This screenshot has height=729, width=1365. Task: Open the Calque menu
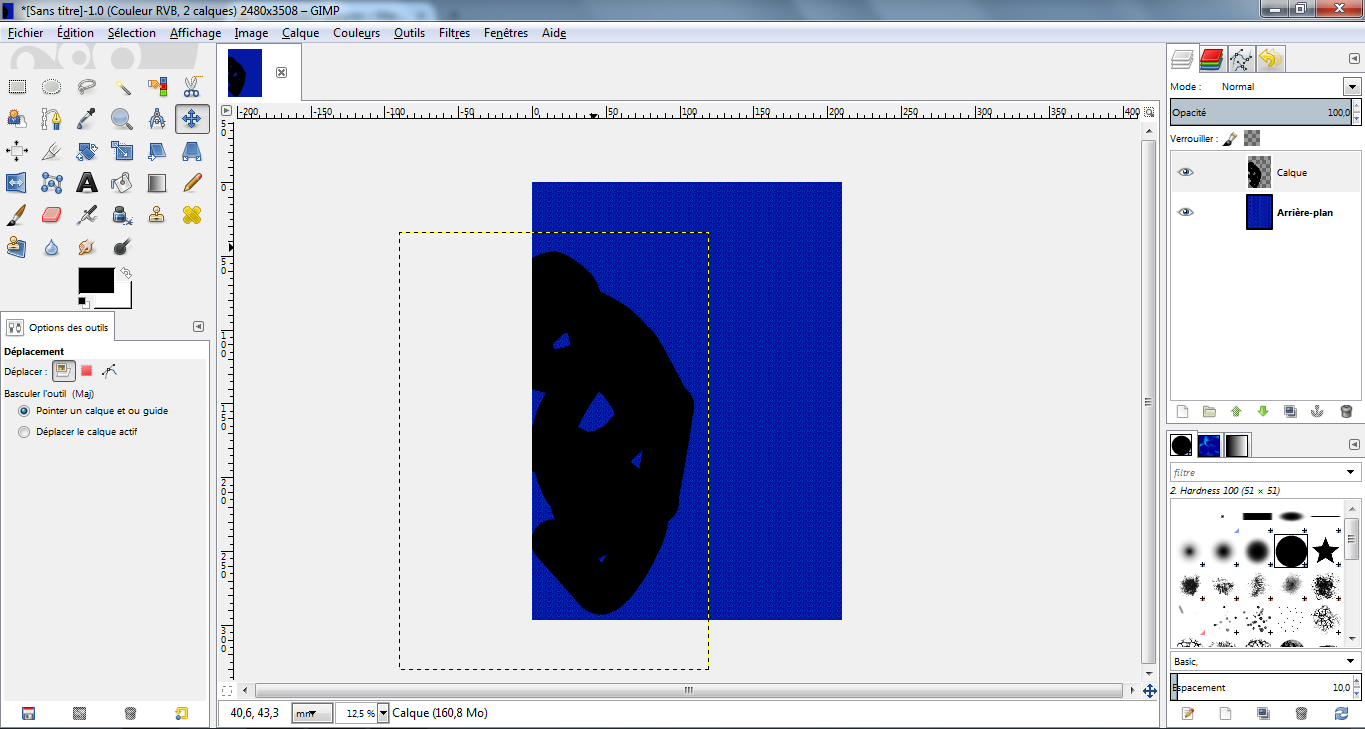300,33
